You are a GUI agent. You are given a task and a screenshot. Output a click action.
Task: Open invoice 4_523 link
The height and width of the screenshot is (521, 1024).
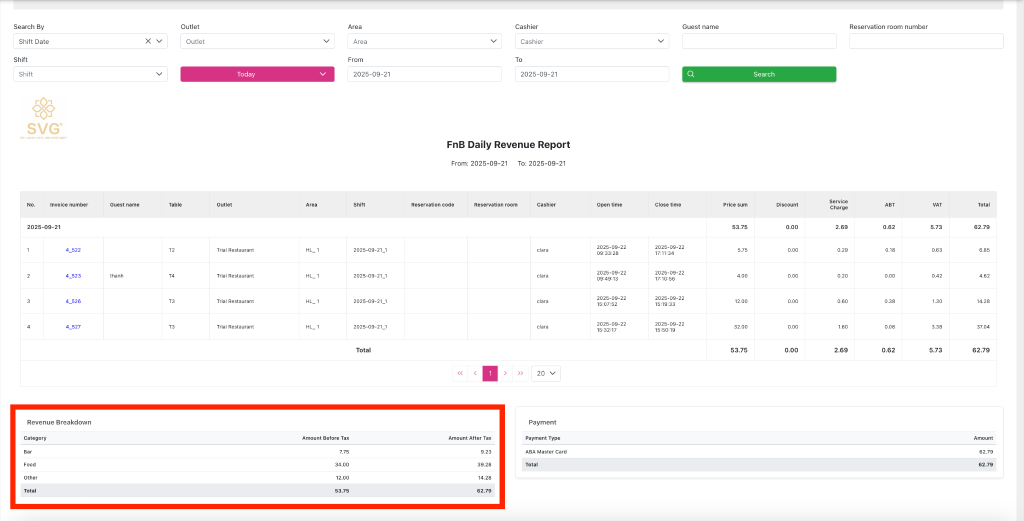point(73,275)
